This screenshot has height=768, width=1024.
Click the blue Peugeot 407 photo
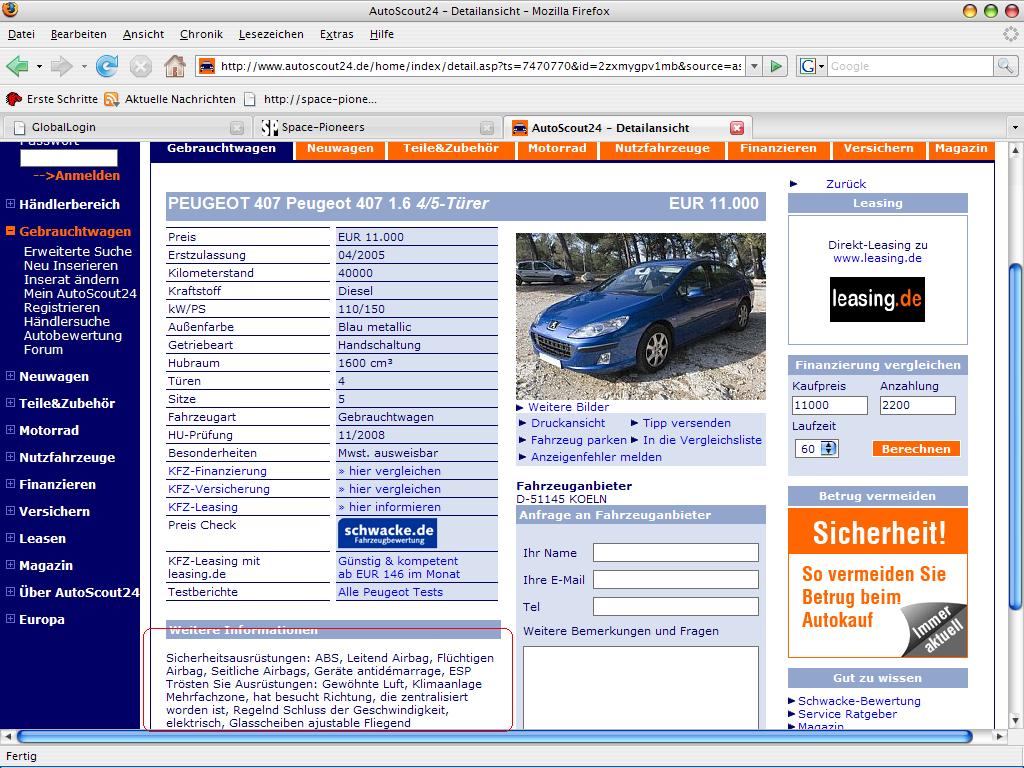point(641,316)
